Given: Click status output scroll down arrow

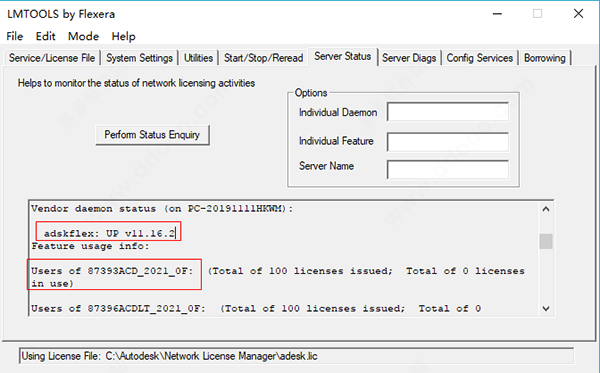Looking at the screenshot, I should (x=546, y=308).
